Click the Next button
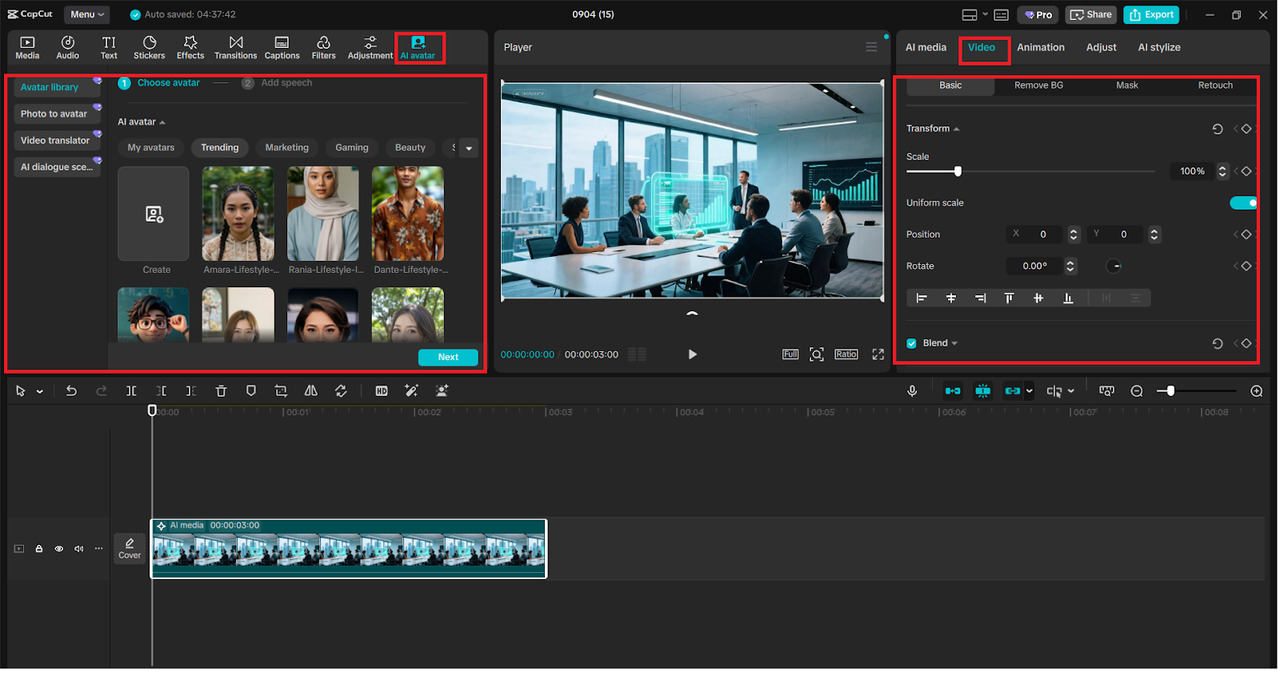 coord(448,357)
